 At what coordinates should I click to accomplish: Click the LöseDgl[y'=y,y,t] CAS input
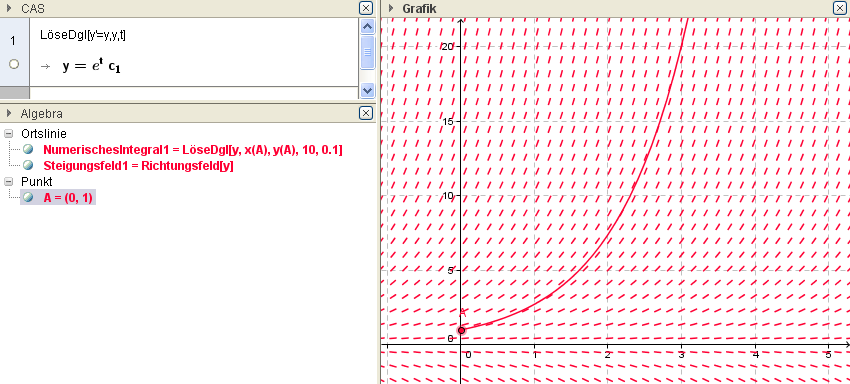83,35
